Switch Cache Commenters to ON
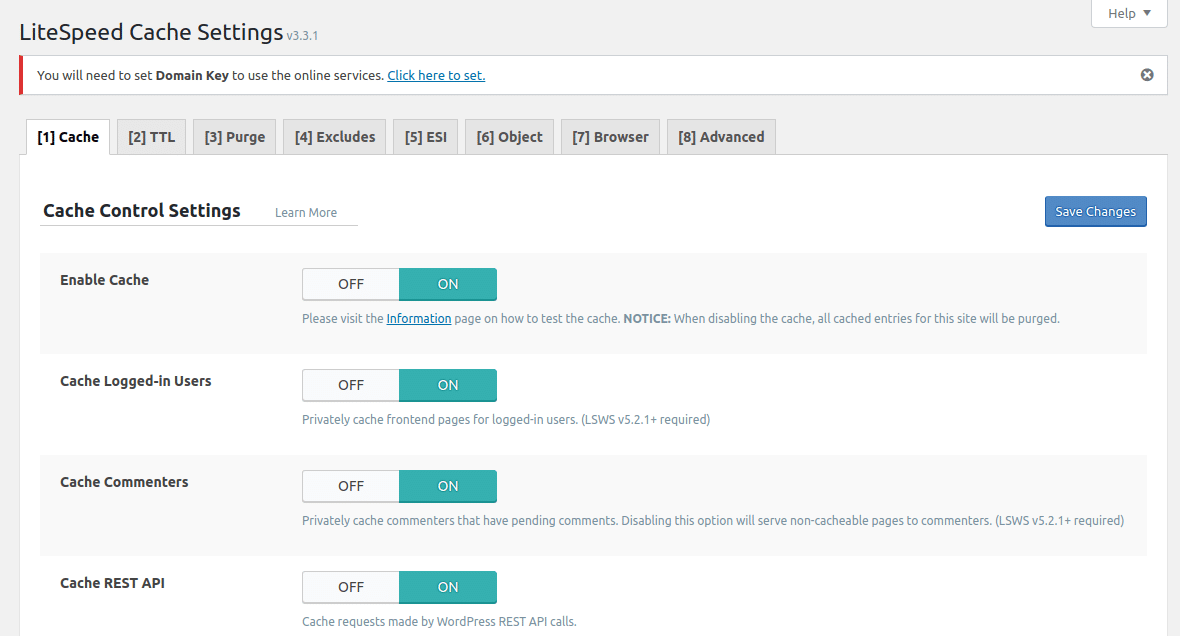Screen dimensions: 1180x636 click(x=448, y=486)
